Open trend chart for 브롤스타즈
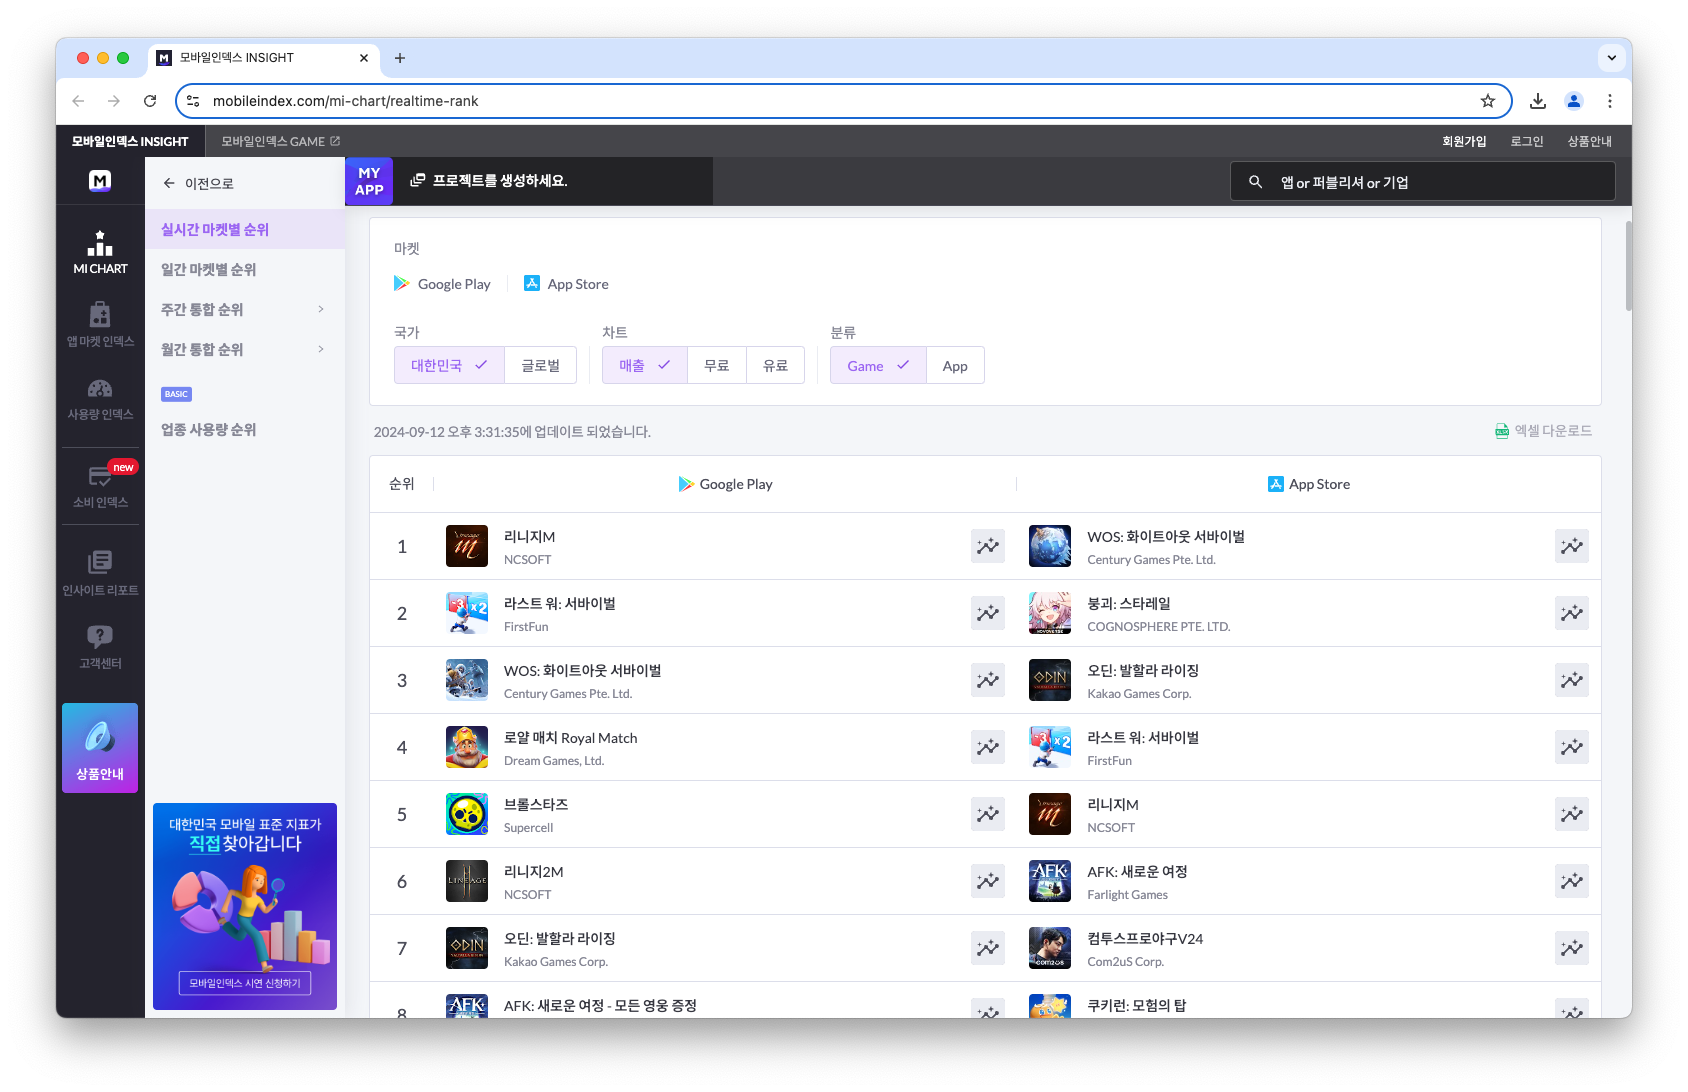 pyautogui.click(x=988, y=814)
